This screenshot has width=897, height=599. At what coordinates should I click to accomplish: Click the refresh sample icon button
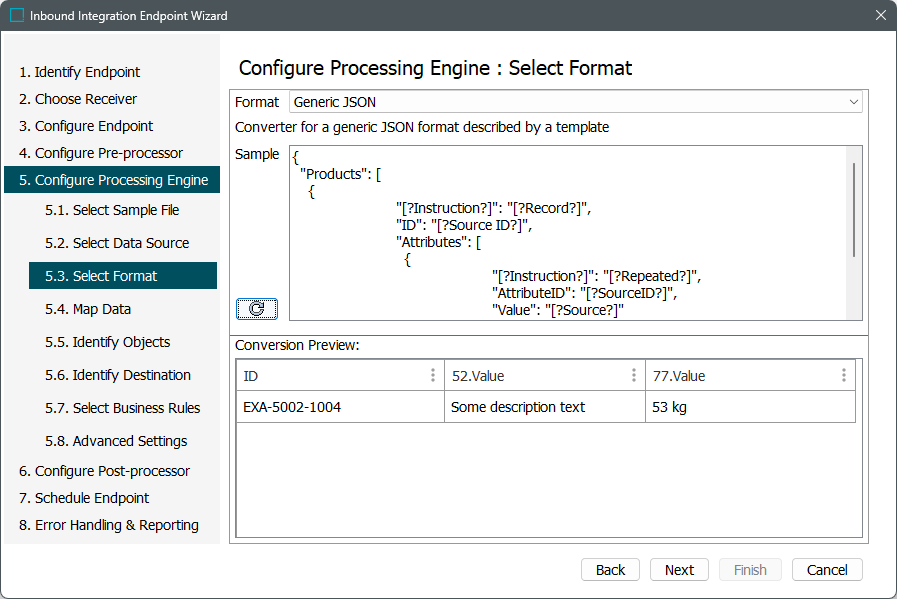257,309
